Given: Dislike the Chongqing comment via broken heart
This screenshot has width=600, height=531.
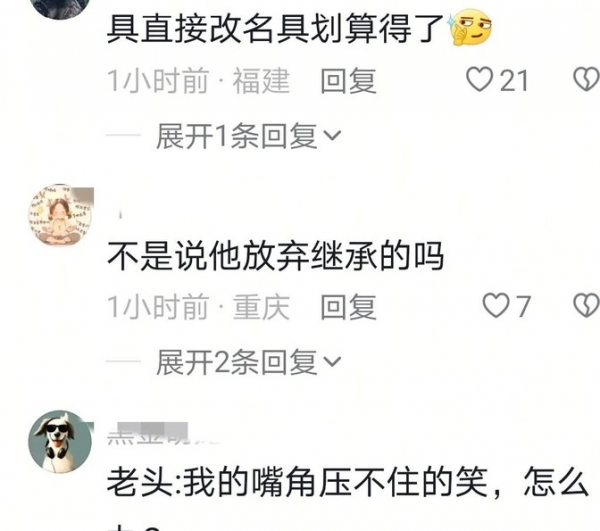Looking at the screenshot, I should click(x=587, y=305).
